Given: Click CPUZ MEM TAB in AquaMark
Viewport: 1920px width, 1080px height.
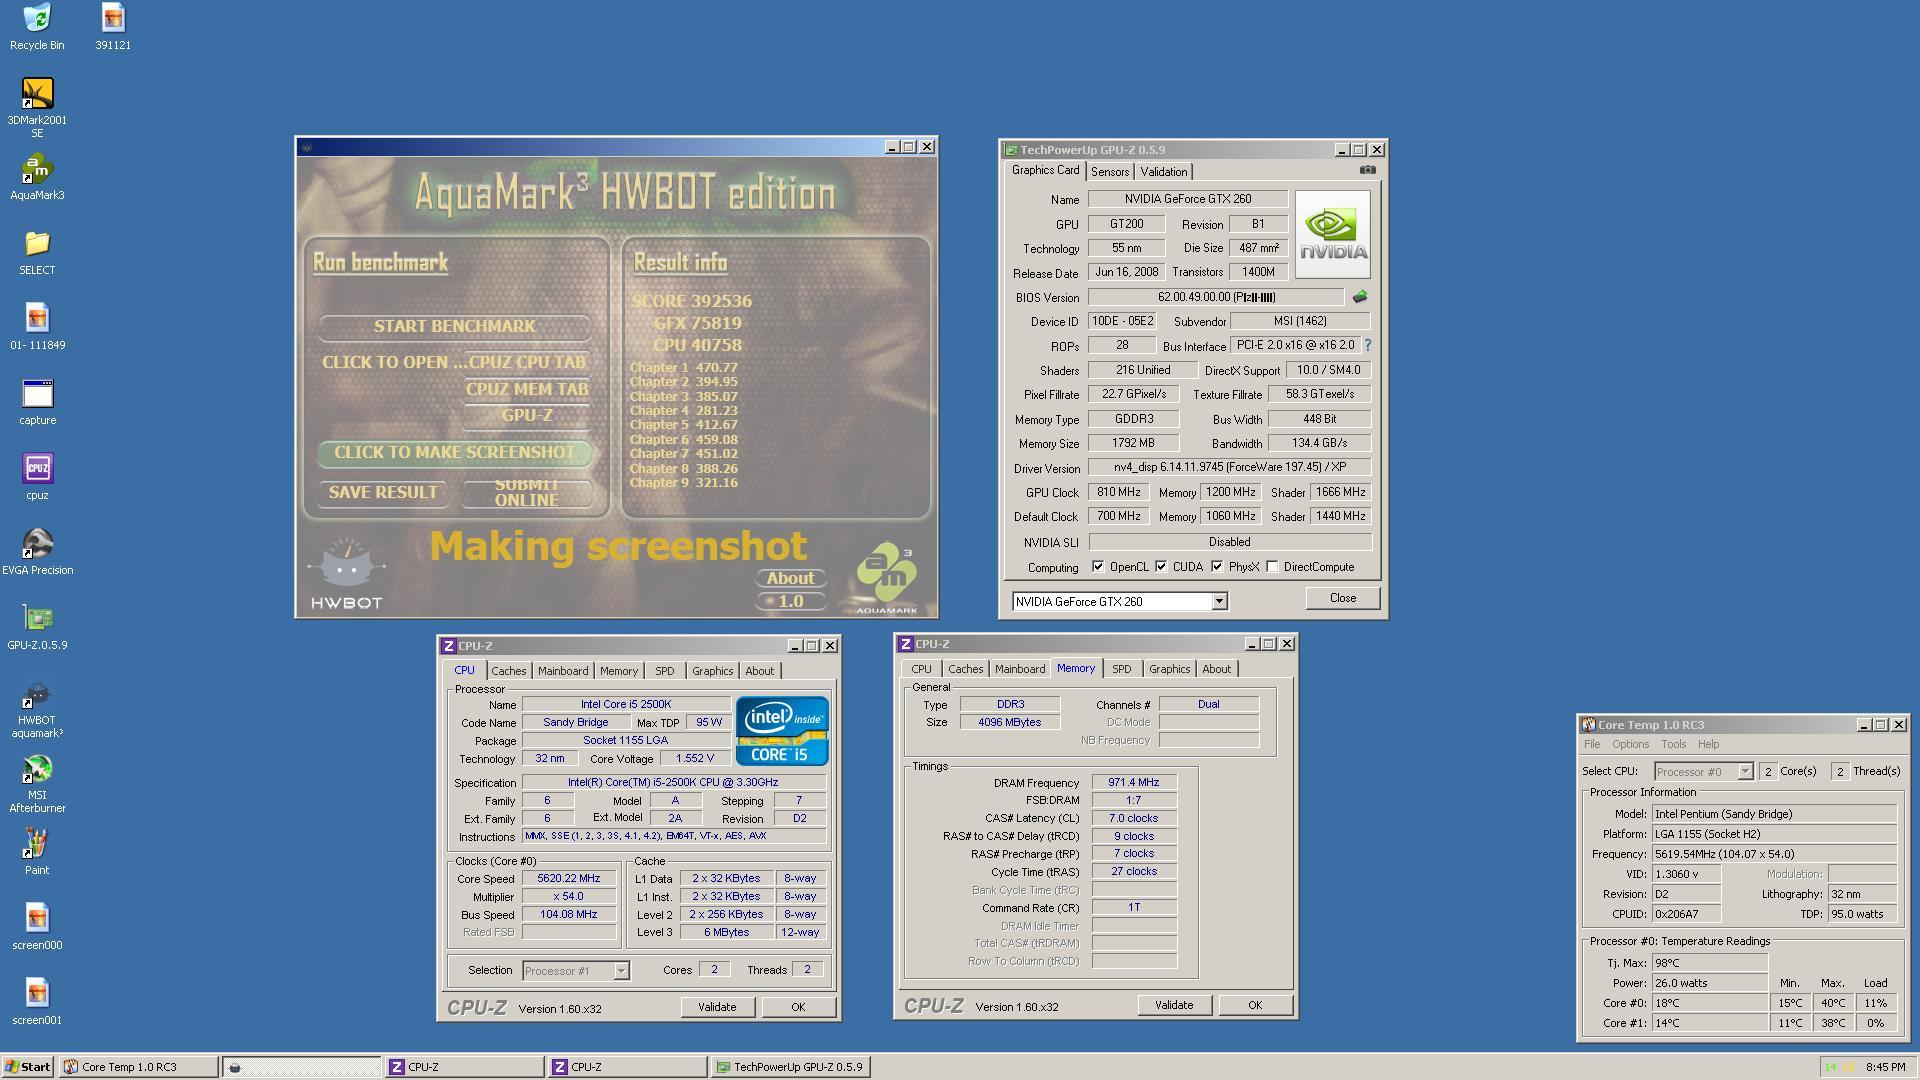Looking at the screenshot, I should [x=527, y=389].
